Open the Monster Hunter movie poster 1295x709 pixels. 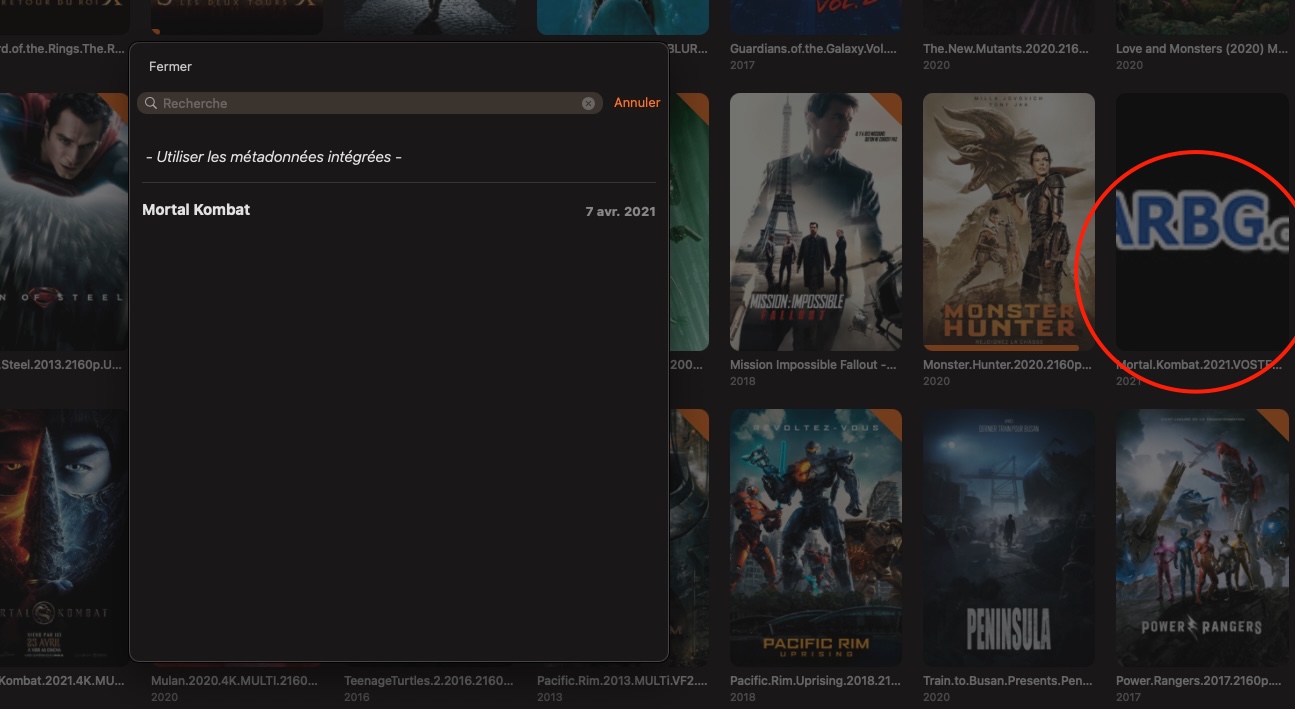pos(1009,222)
